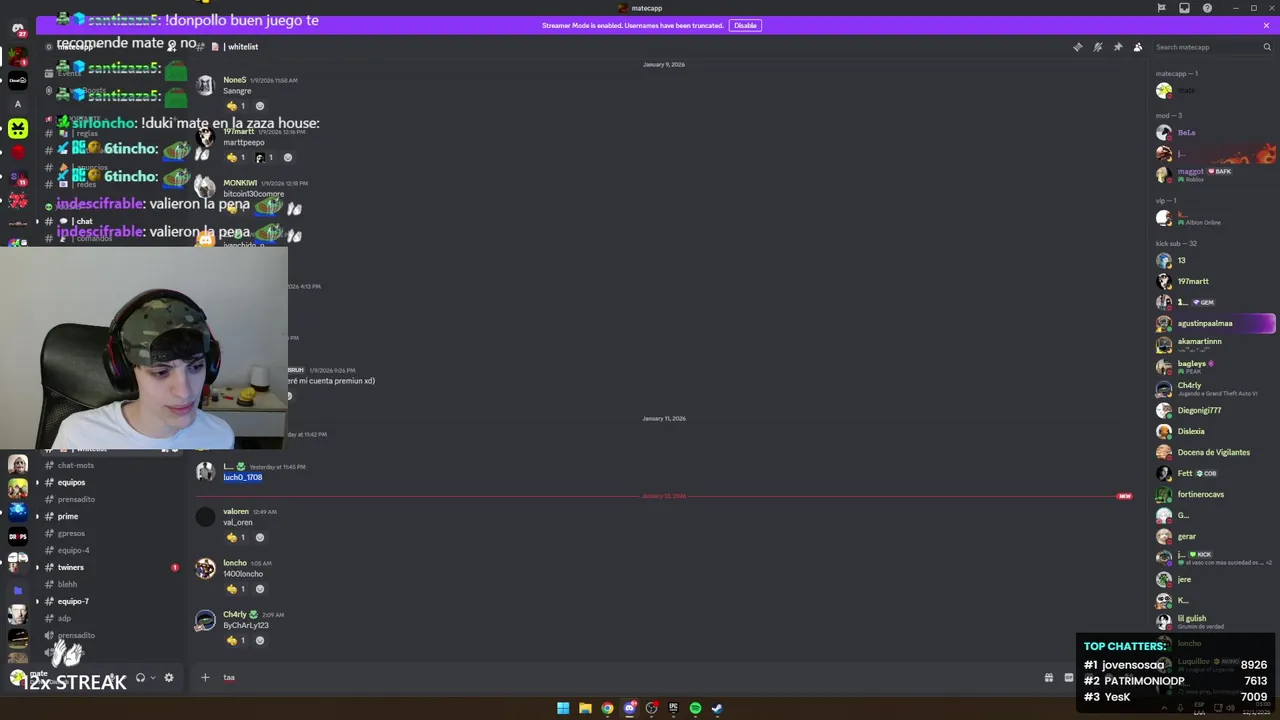Viewport: 1280px width, 720px height.
Task: Open member Docena de Vigilantes
Action: click(x=1214, y=452)
